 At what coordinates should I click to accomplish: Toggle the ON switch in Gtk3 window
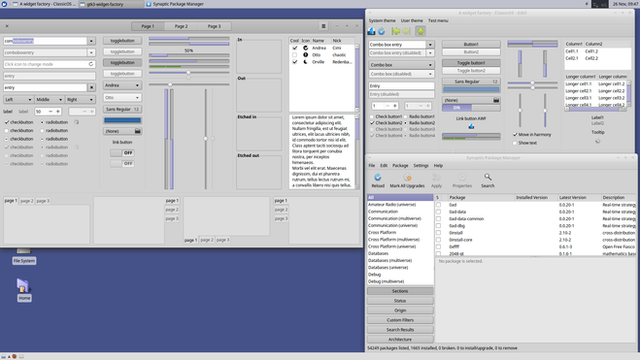point(471,107)
